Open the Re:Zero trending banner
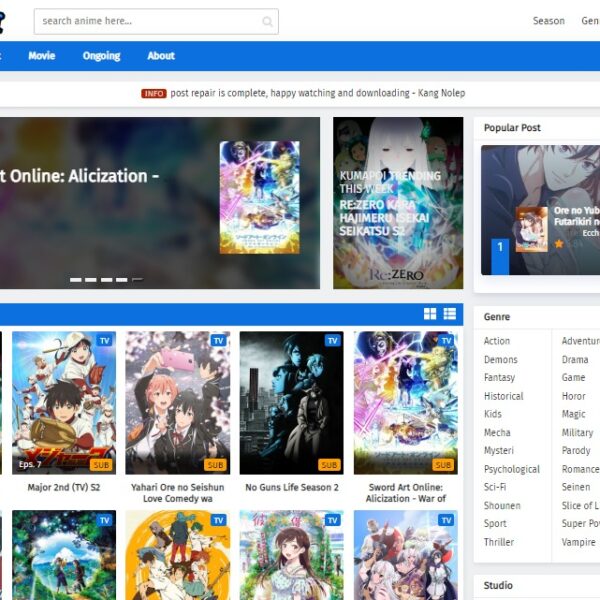Viewport: 600px width, 600px height. 398,203
